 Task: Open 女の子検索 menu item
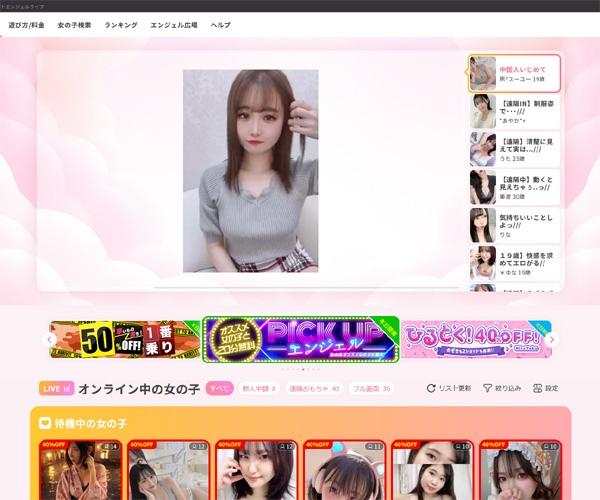(74, 25)
